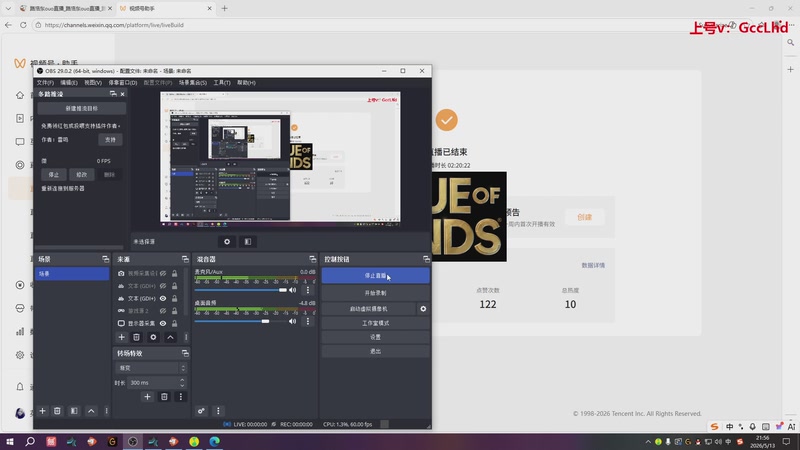Go back in the browser
This screenshot has width=800, height=450.
pos(8,24)
